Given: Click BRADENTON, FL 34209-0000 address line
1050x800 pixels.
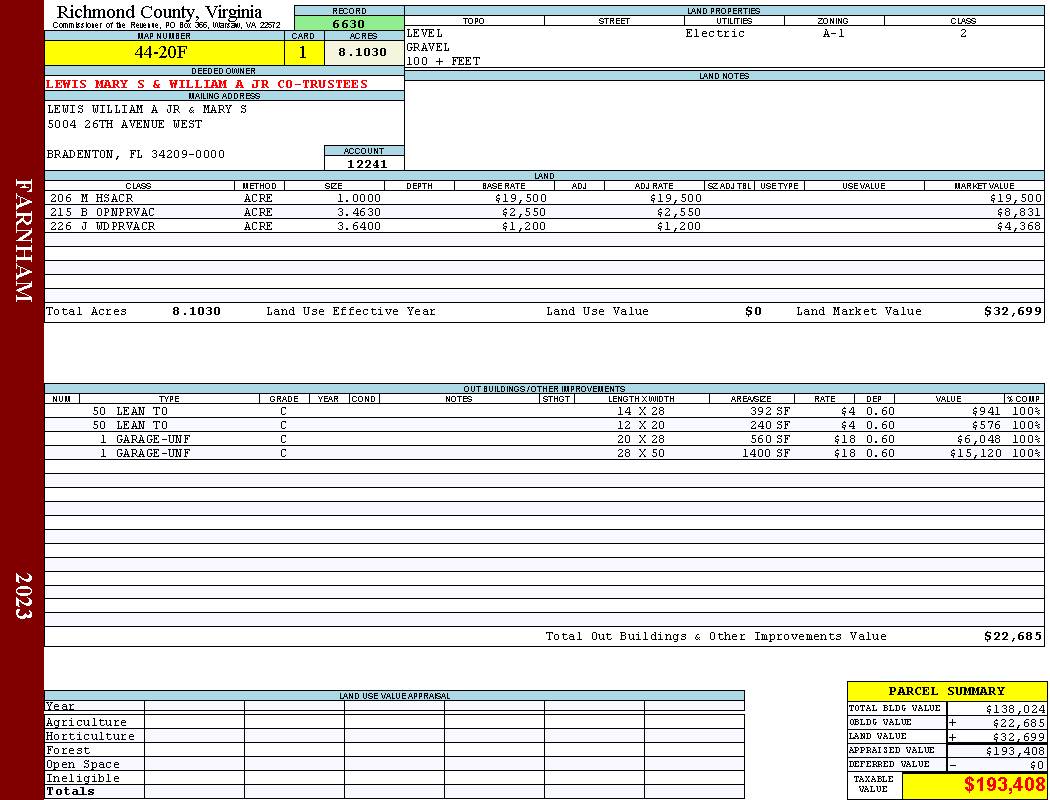Looking at the screenshot, I should click(136, 155).
